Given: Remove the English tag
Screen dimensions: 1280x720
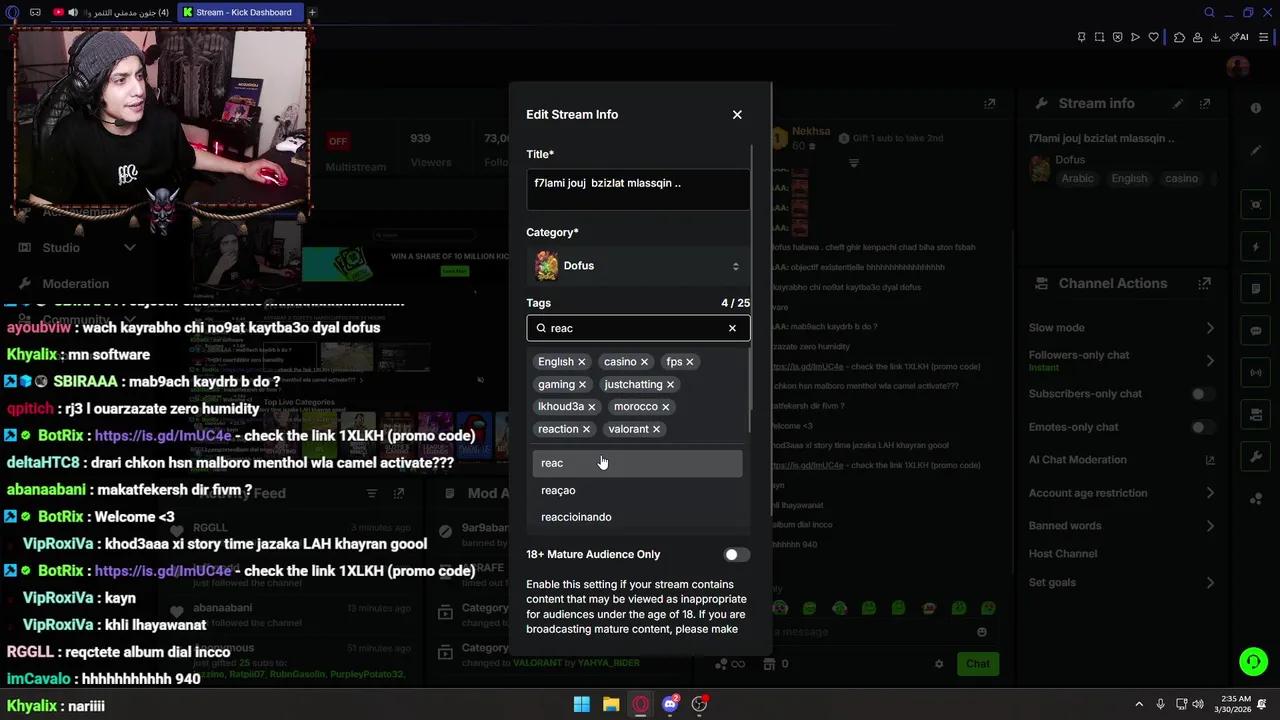Looking at the screenshot, I should coord(581,362).
